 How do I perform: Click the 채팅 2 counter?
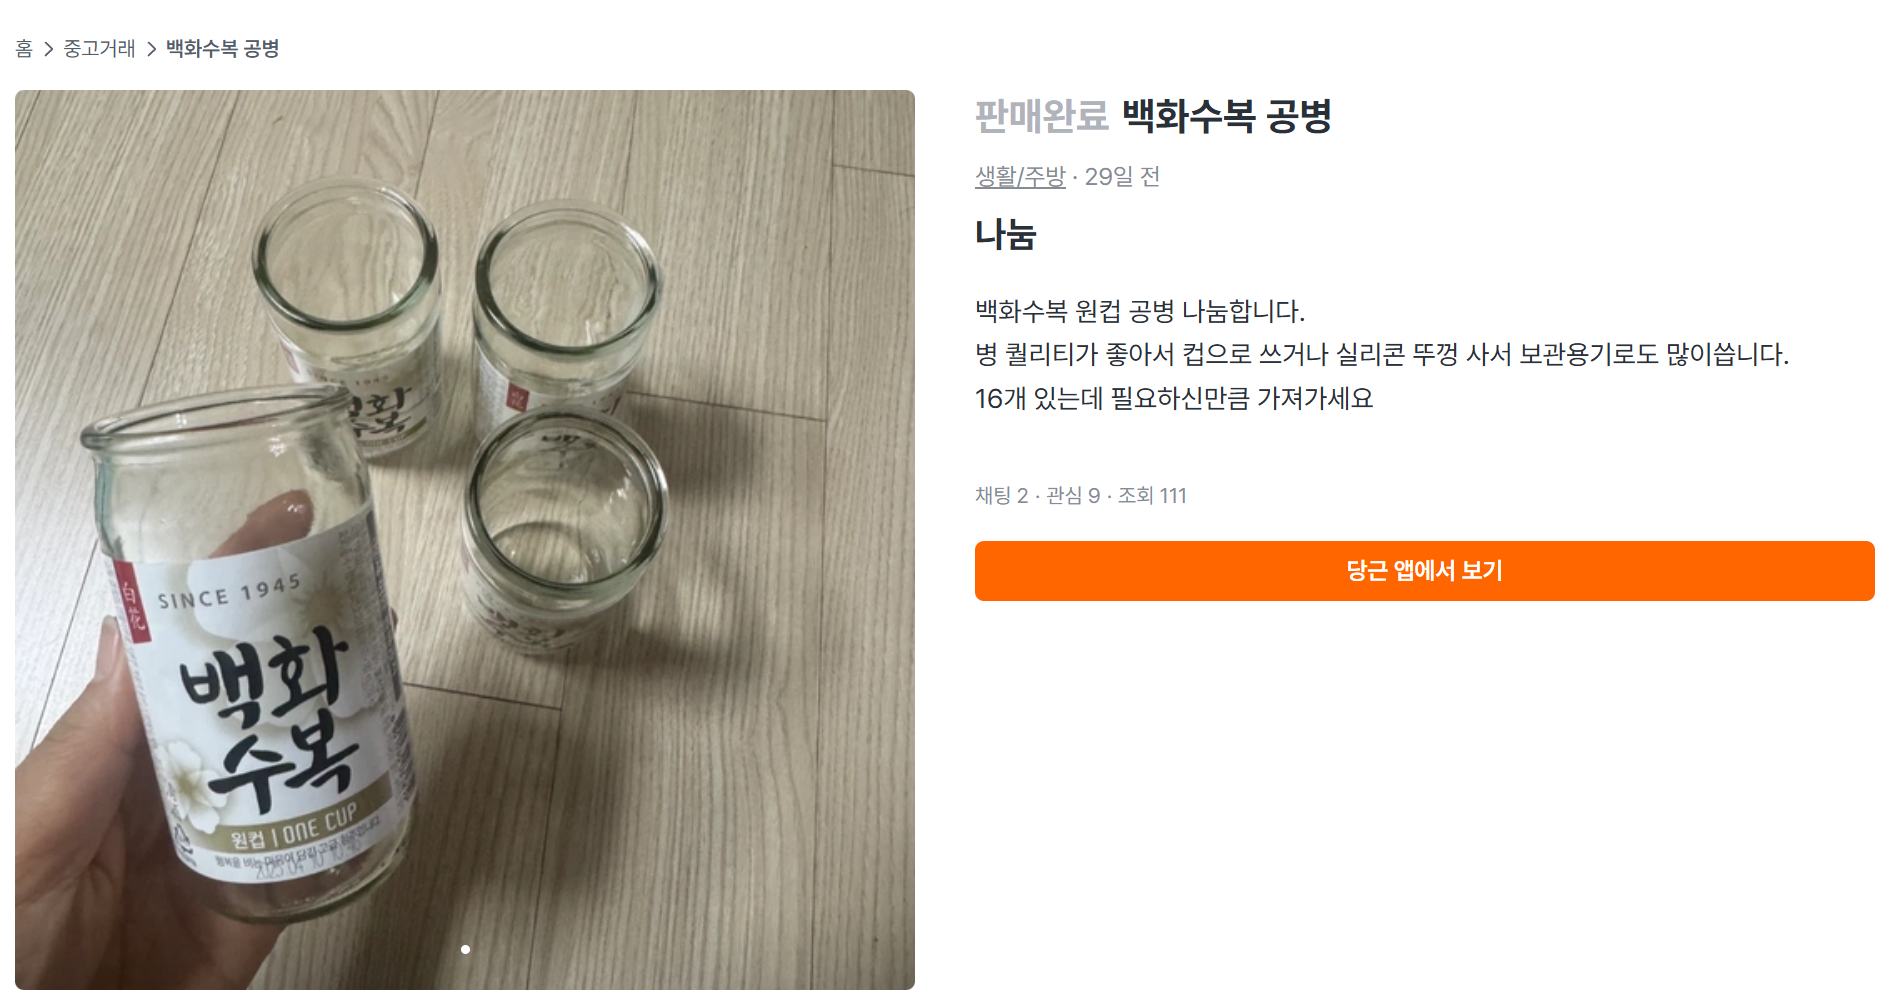tap(1001, 496)
